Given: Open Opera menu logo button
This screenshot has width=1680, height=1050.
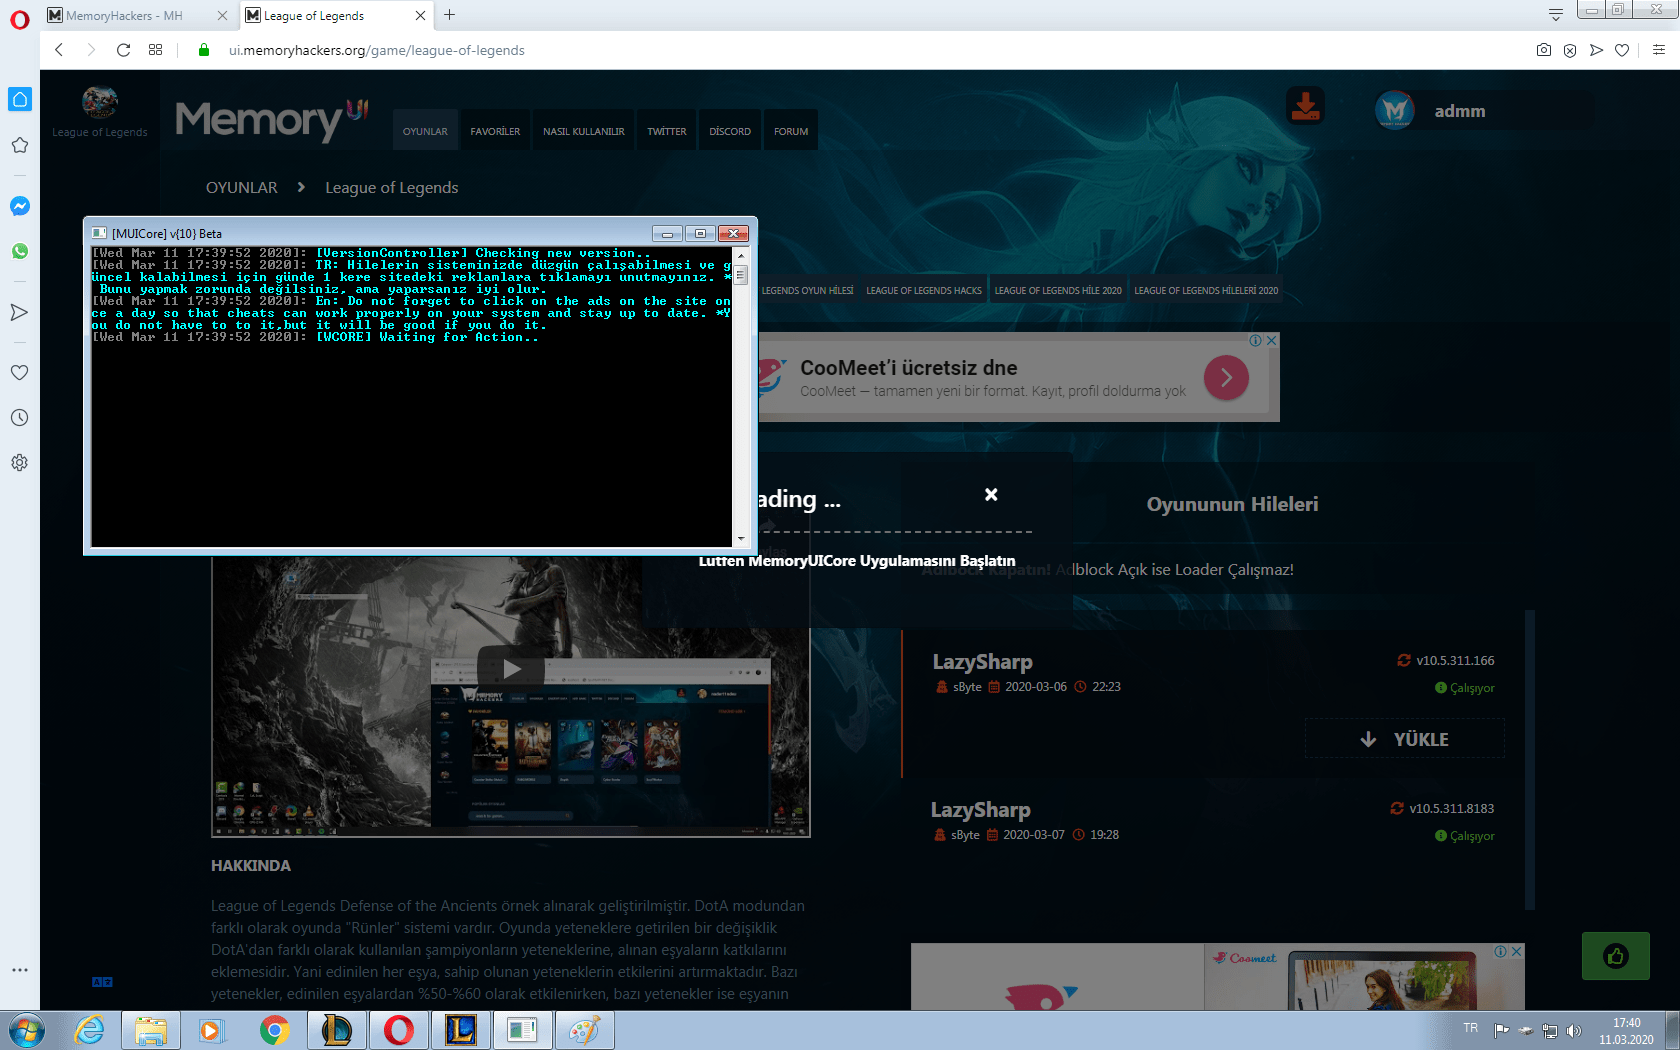Looking at the screenshot, I should [x=19, y=20].
